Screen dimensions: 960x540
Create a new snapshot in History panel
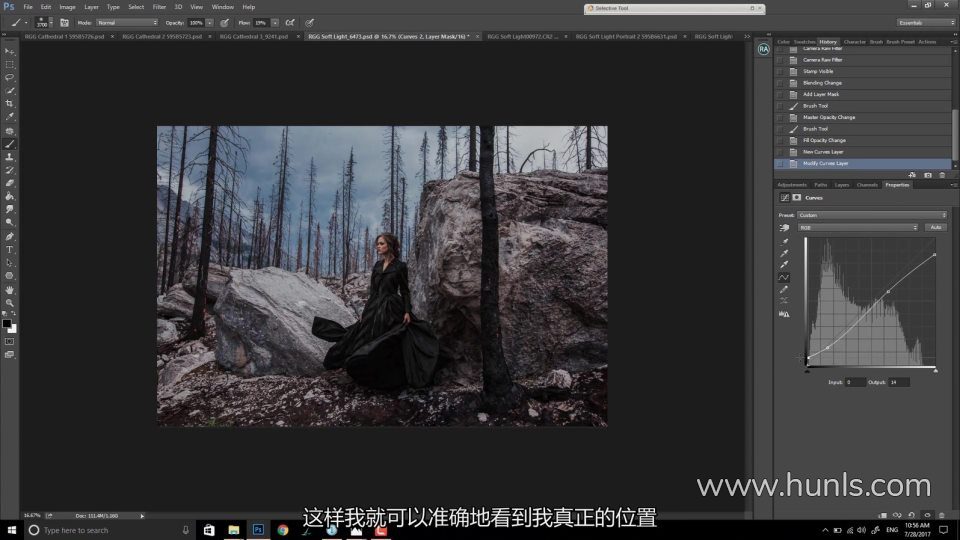point(928,175)
